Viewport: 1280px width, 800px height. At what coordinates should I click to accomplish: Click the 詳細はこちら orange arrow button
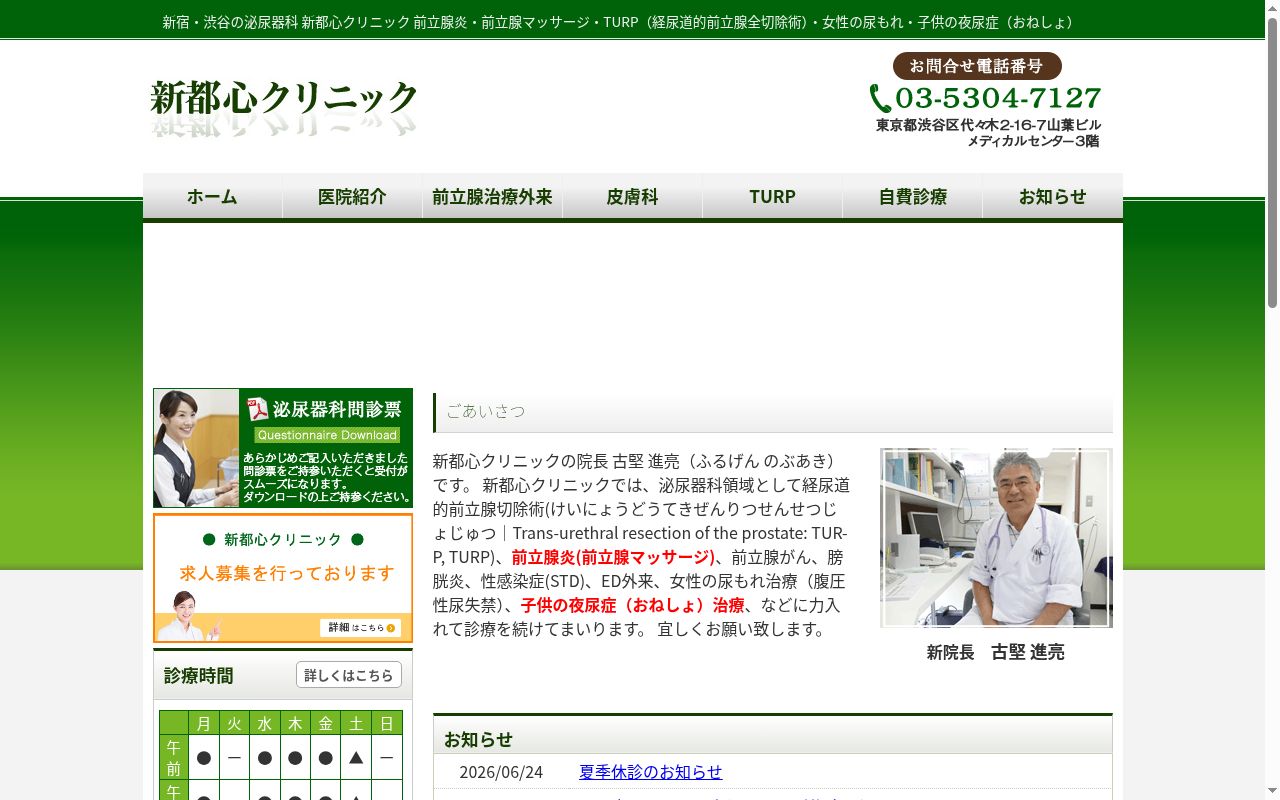(362, 628)
